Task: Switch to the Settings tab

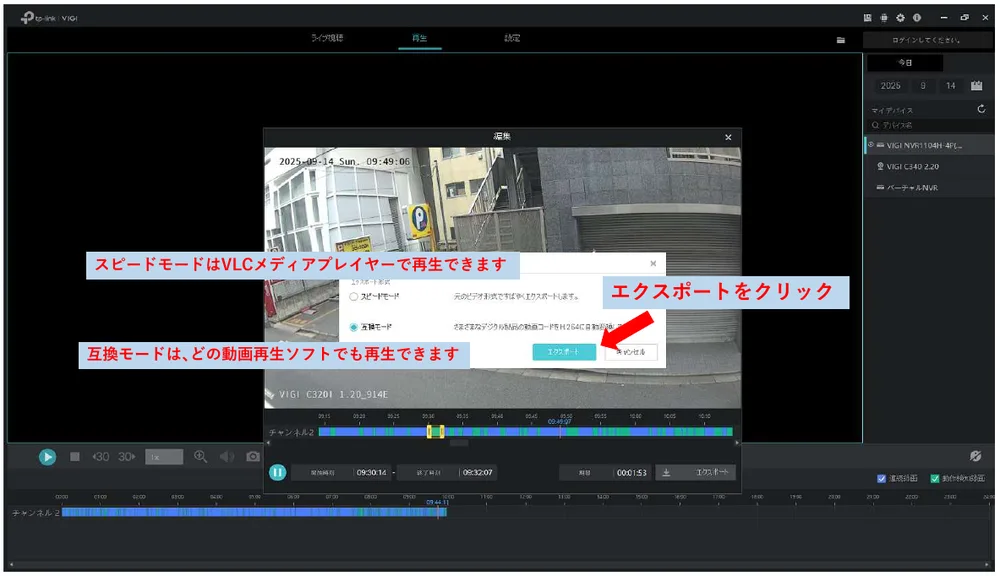Action: pos(512,38)
